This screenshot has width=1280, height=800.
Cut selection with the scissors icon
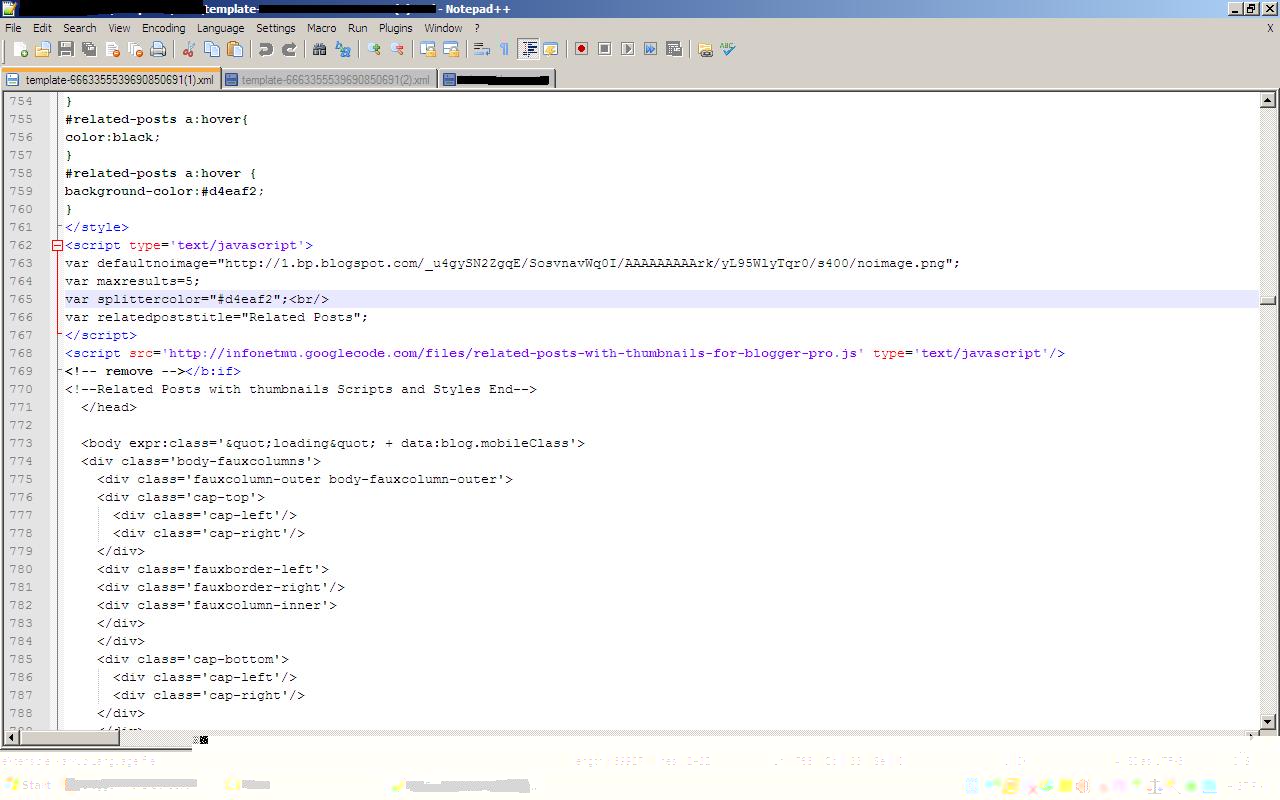pyautogui.click(x=188, y=49)
